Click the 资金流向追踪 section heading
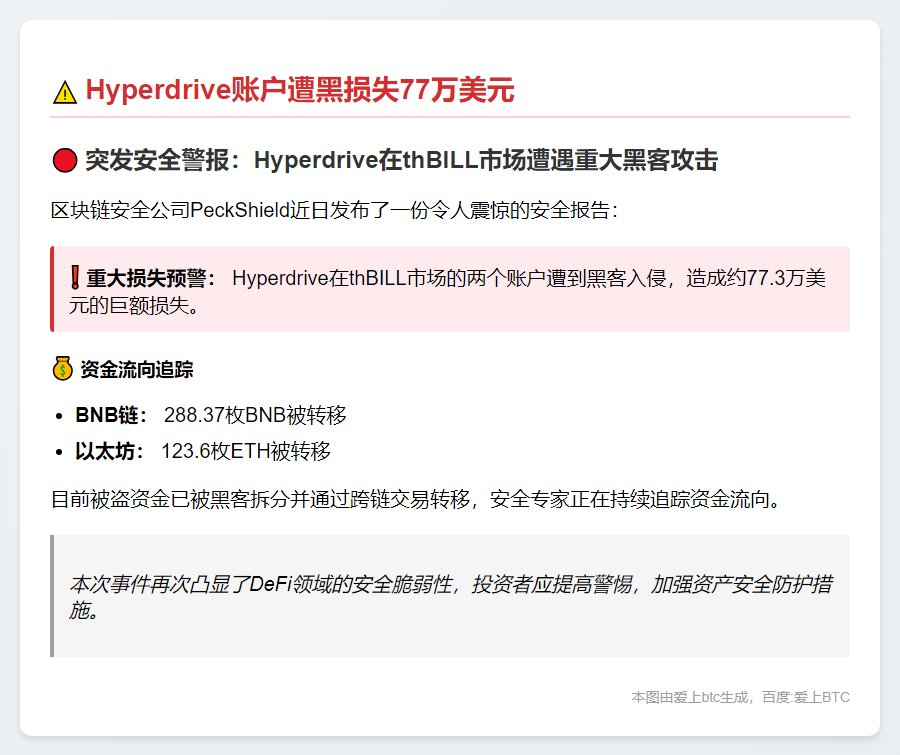The height and width of the screenshot is (755, 900). [x=136, y=370]
